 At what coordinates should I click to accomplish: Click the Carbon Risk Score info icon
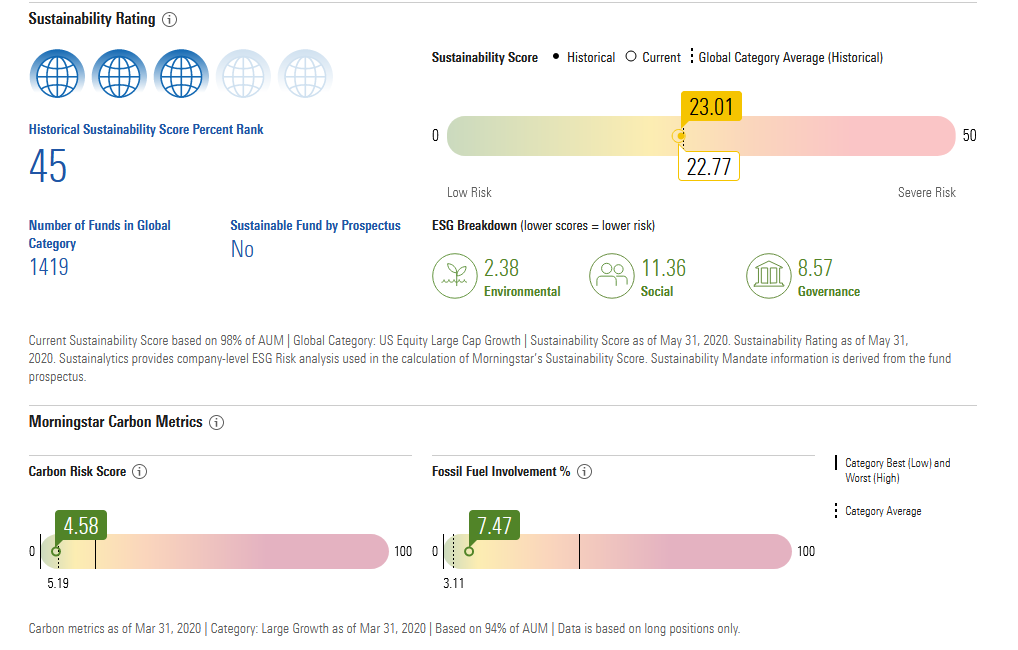(140, 472)
